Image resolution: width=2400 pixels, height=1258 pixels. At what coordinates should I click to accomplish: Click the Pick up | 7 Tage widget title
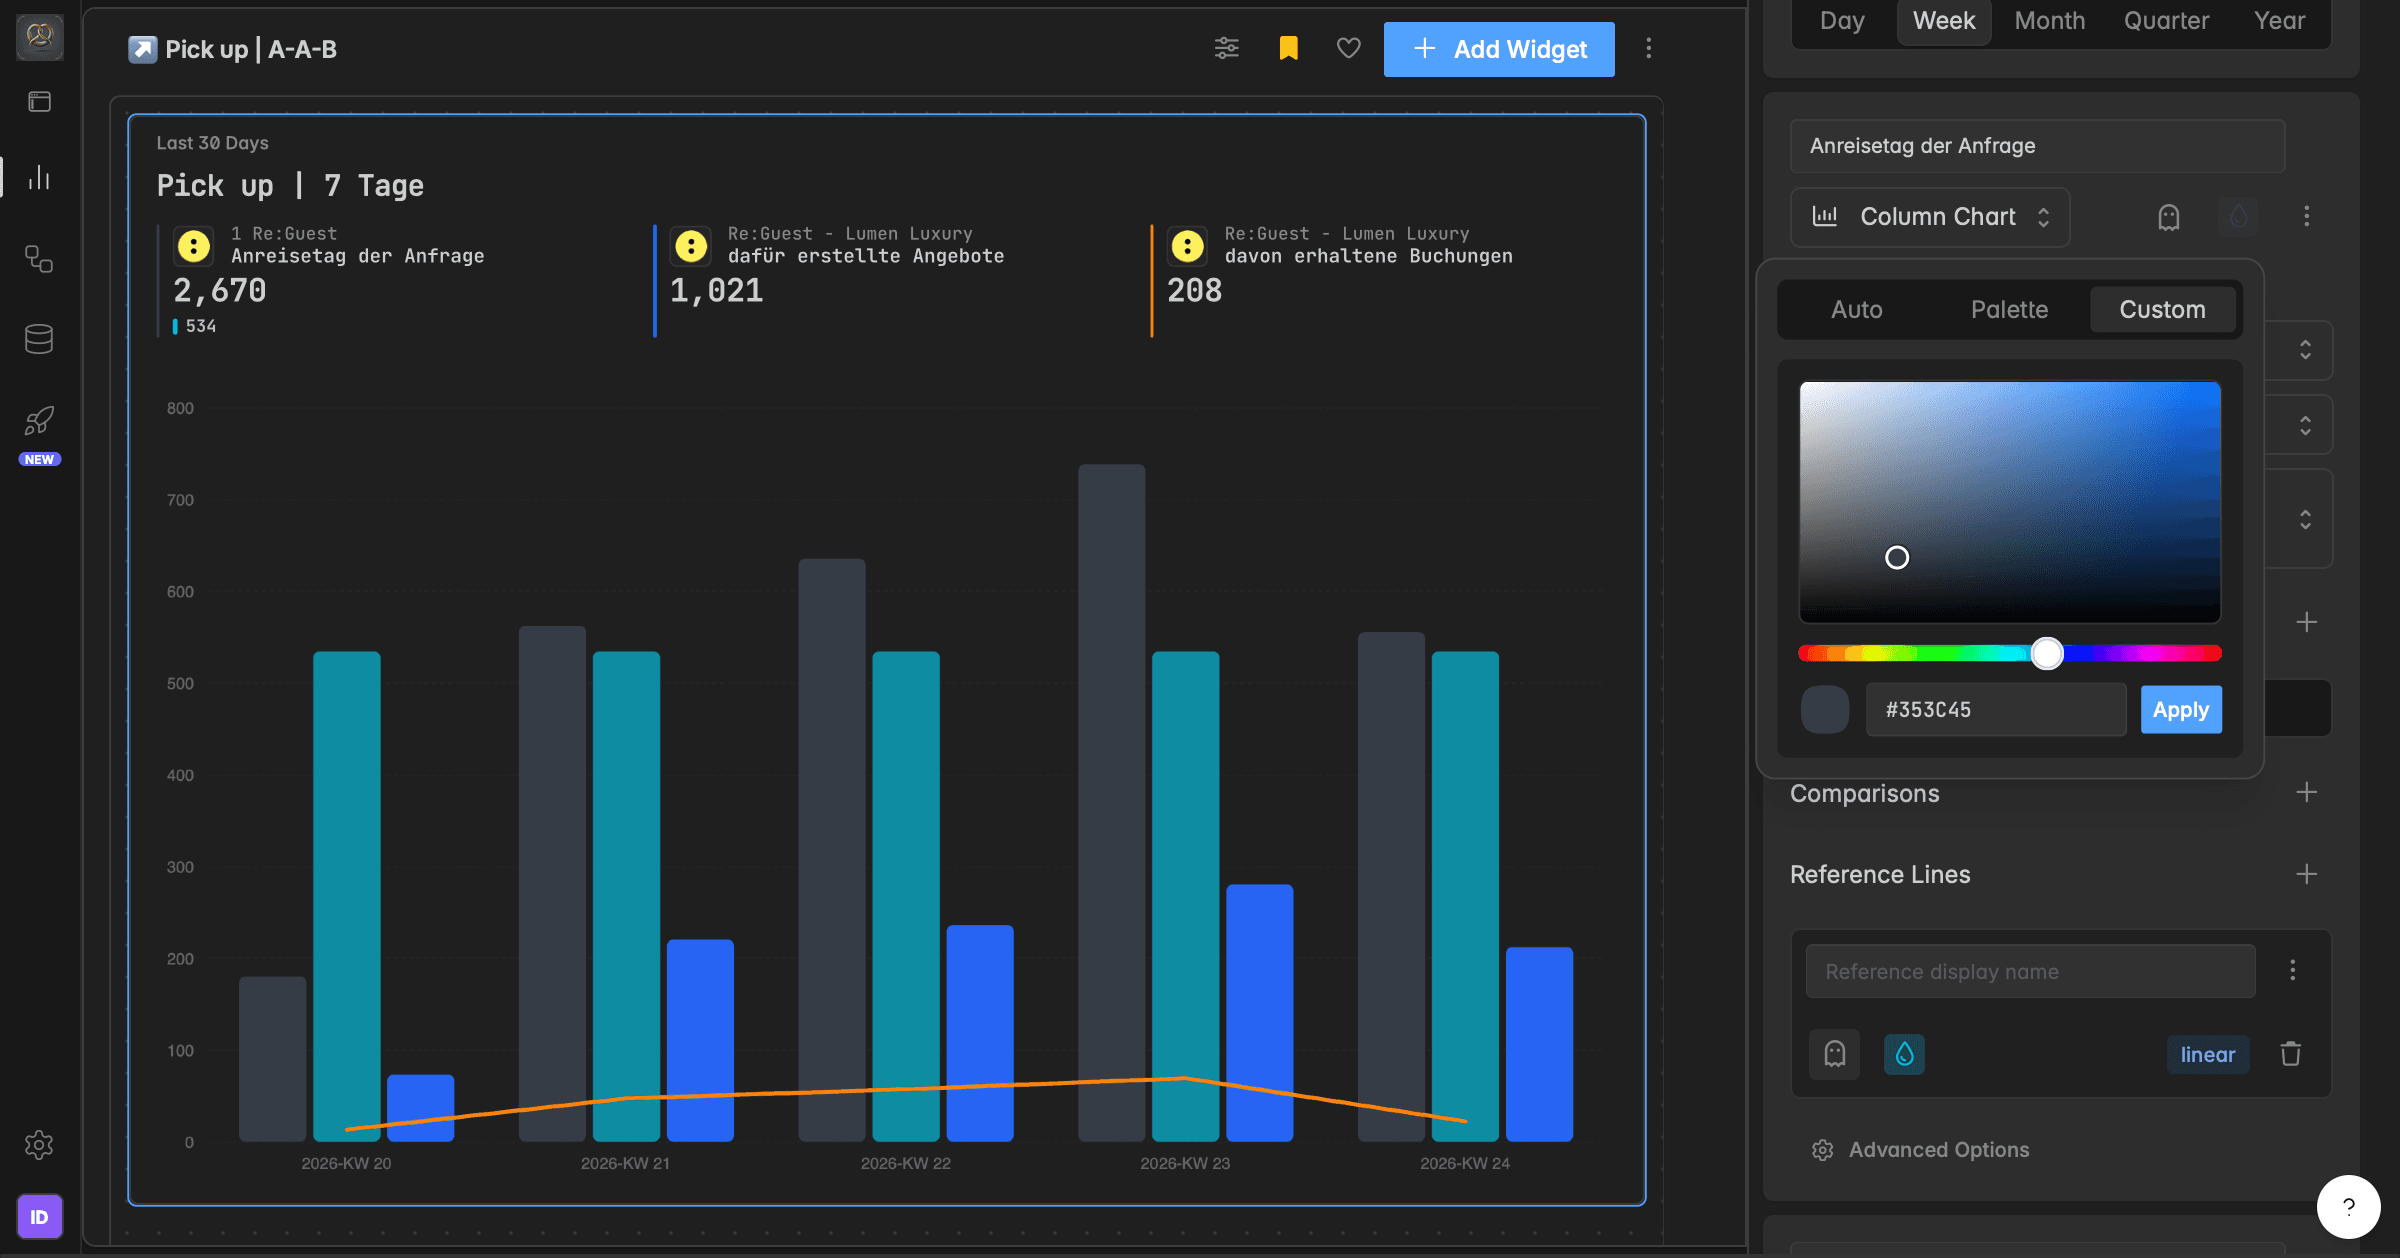[x=290, y=186]
